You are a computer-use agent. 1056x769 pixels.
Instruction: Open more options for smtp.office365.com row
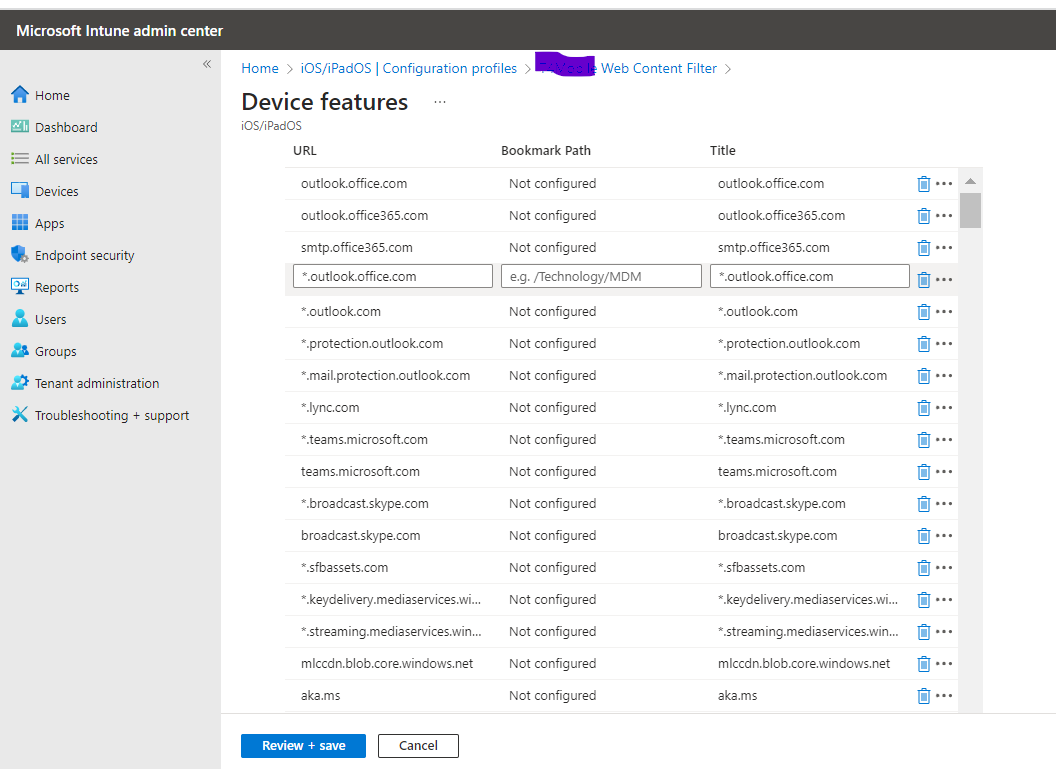point(944,247)
